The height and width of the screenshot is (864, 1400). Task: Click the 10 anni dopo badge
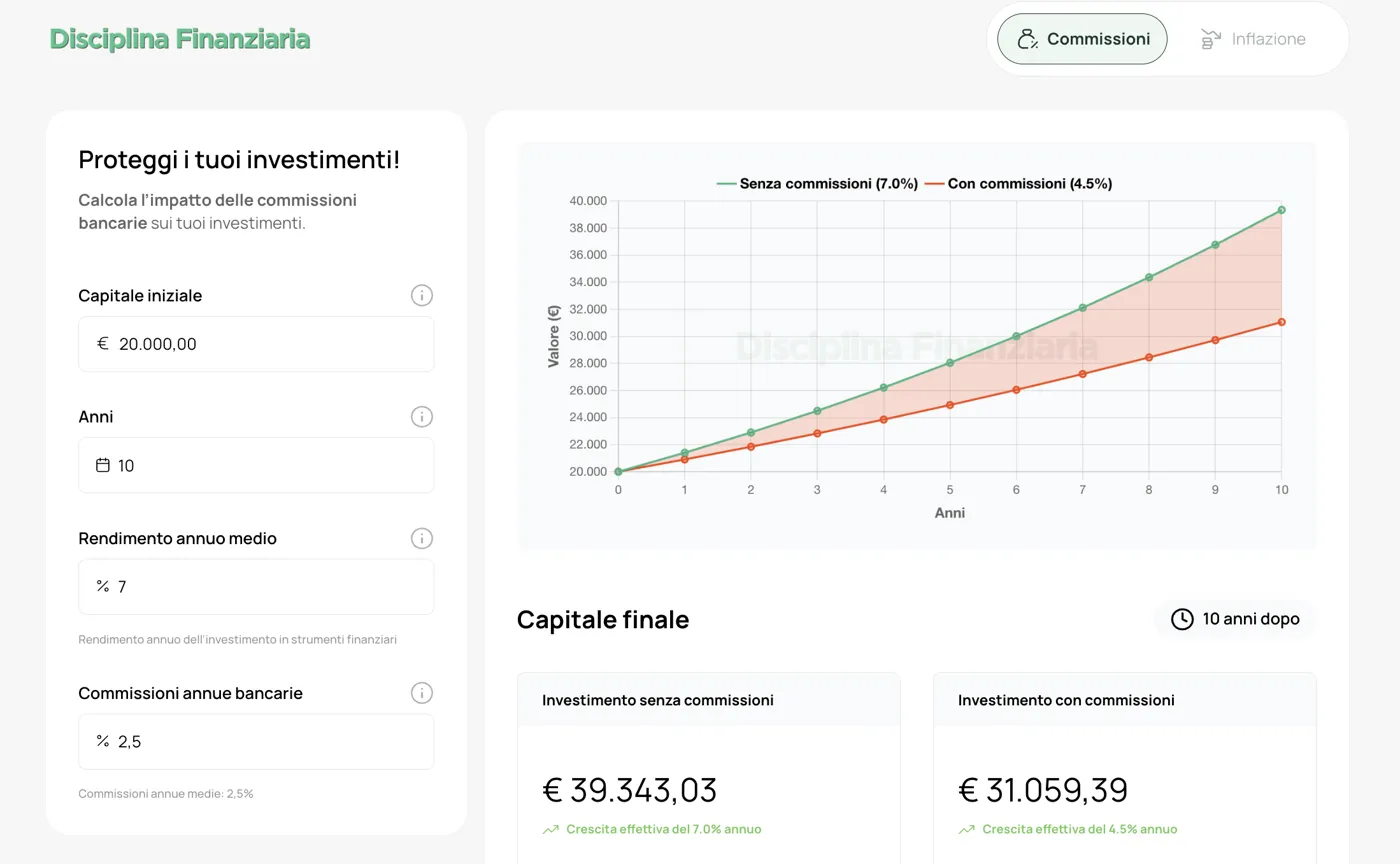coord(1235,619)
